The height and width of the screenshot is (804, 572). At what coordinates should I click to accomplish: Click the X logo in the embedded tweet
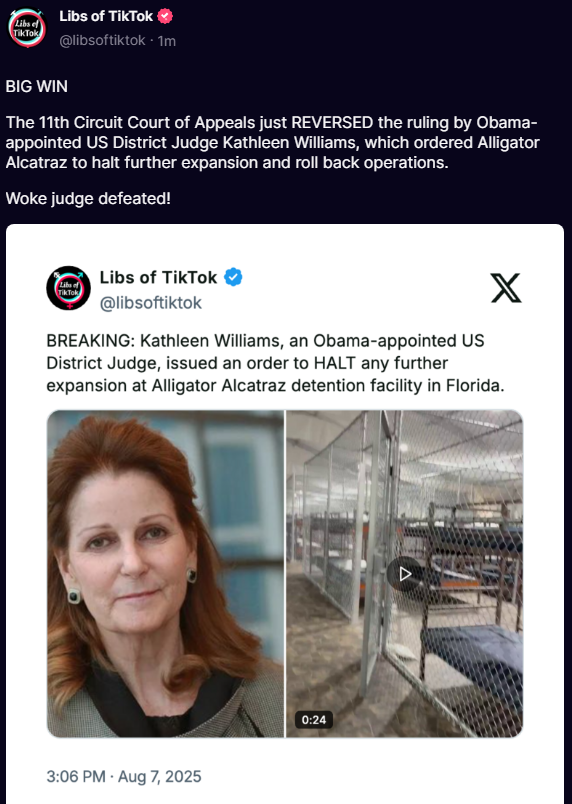(505, 288)
